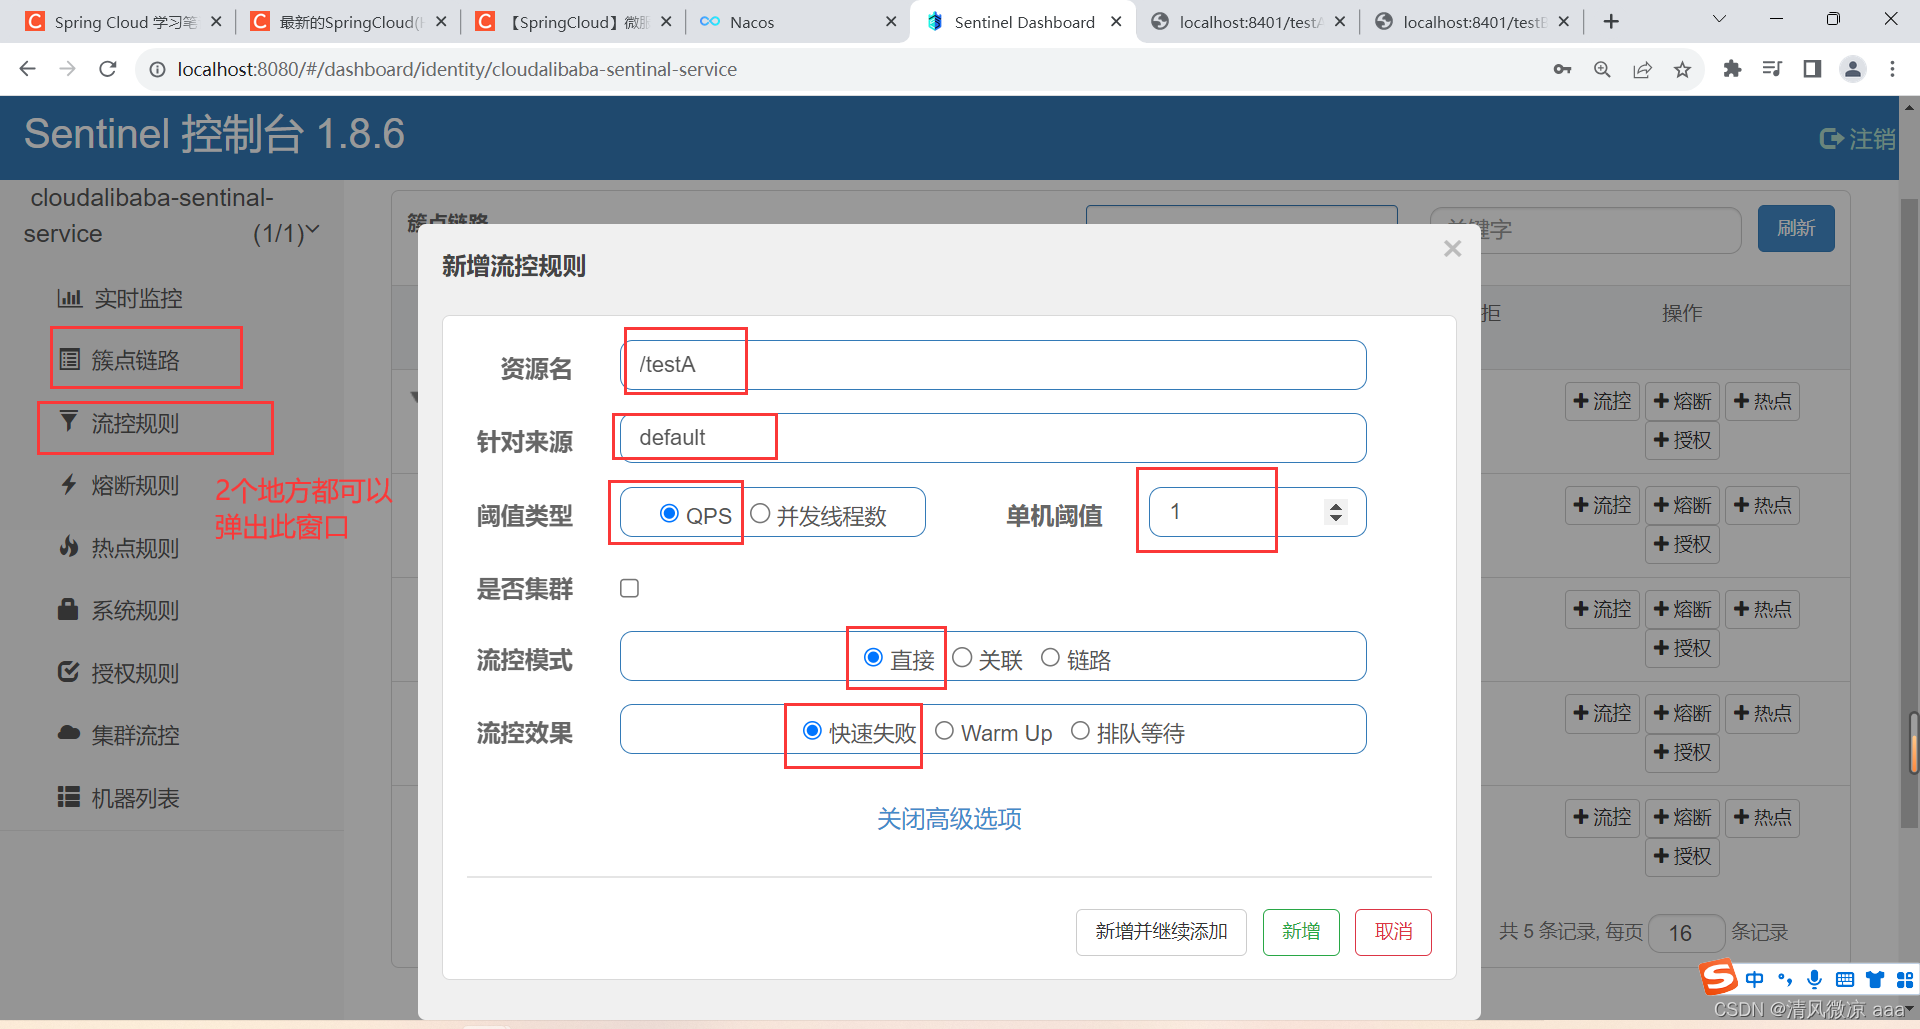Select 链路 flow control mode
This screenshot has width=1920, height=1029.
click(1050, 657)
